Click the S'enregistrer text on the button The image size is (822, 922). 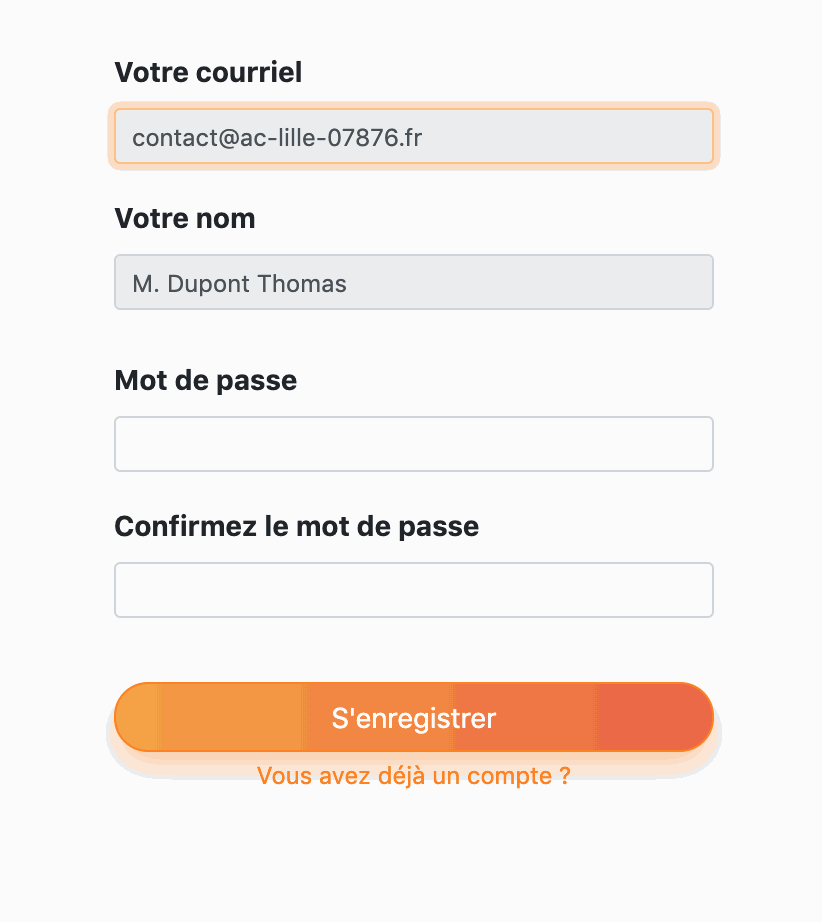[413, 718]
